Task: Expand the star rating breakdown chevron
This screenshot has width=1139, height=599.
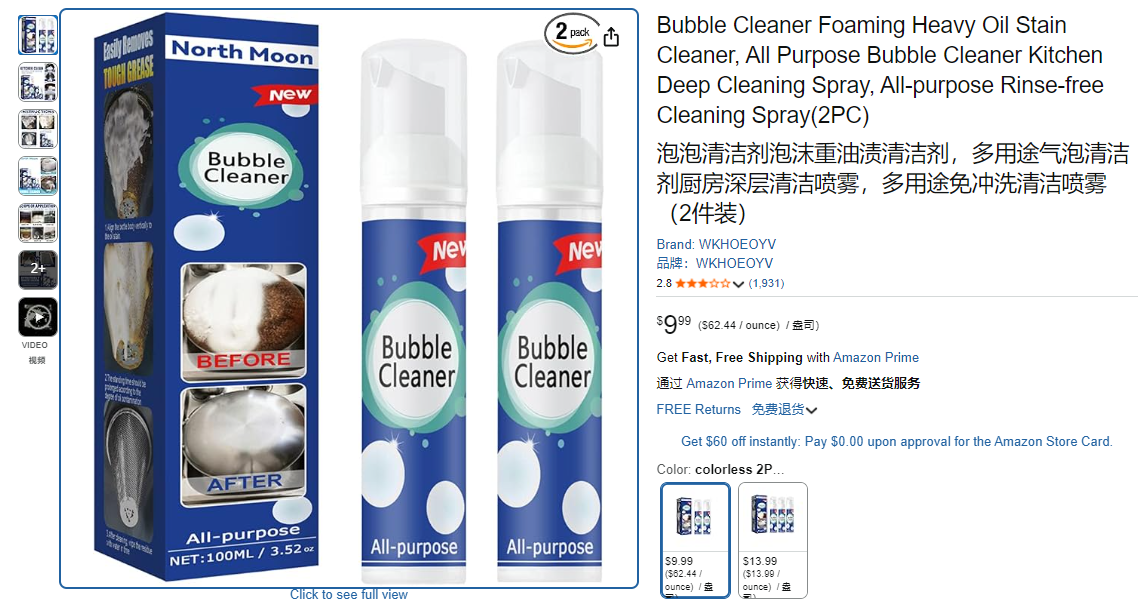Action: coord(739,284)
